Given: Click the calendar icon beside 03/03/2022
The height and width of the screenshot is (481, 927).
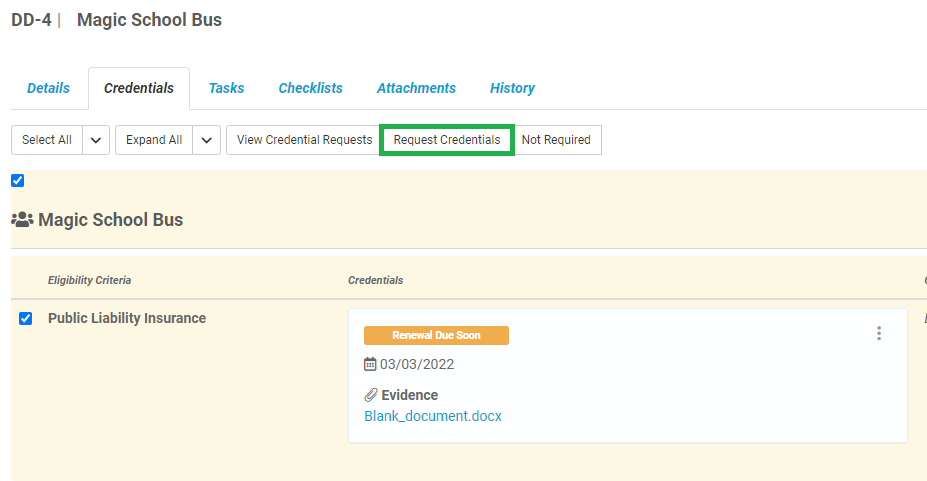Looking at the screenshot, I should coord(370,364).
